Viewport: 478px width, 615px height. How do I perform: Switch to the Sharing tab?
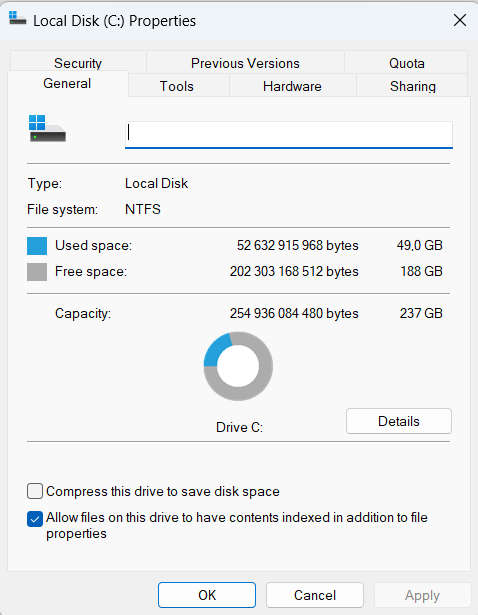(413, 86)
